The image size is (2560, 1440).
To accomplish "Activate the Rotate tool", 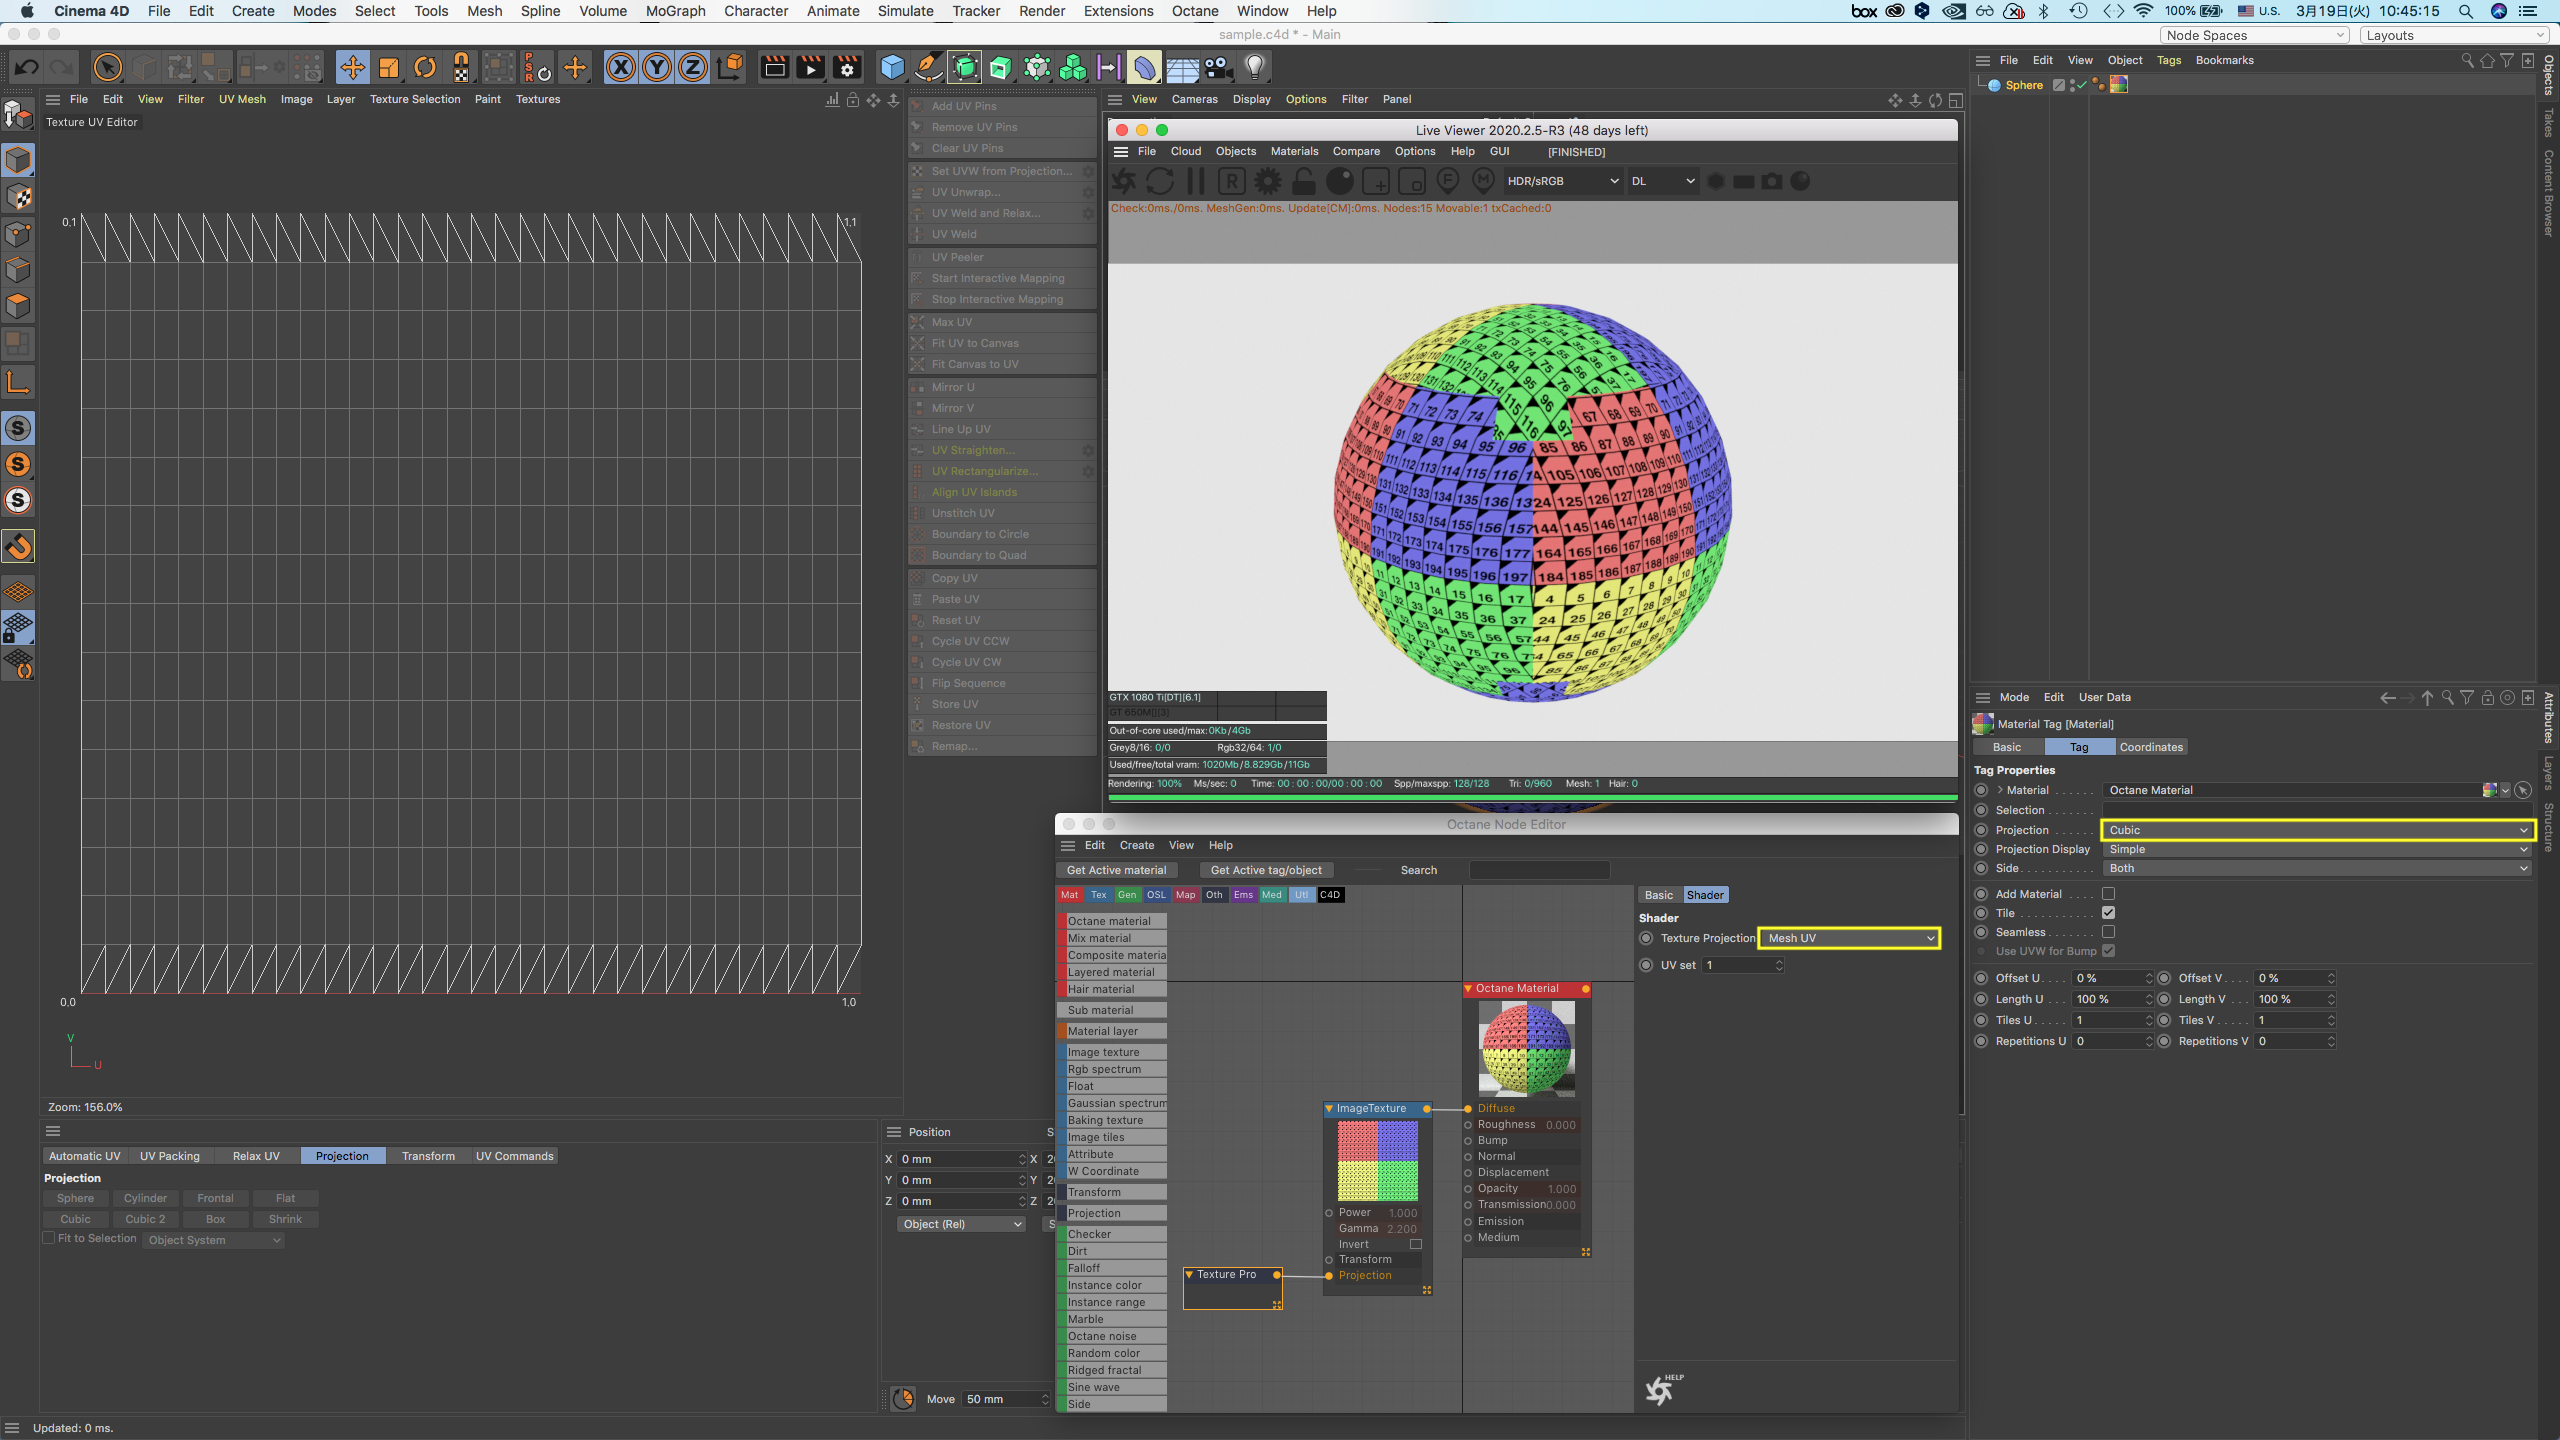I will pyautogui.click(x=425, y=68).
